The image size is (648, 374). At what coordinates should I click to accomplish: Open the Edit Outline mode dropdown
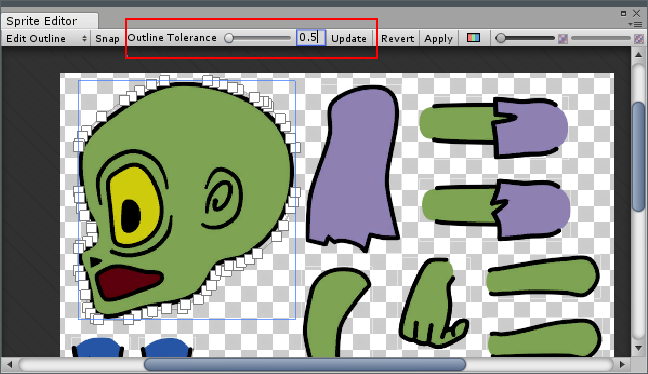tap(46, 38)
